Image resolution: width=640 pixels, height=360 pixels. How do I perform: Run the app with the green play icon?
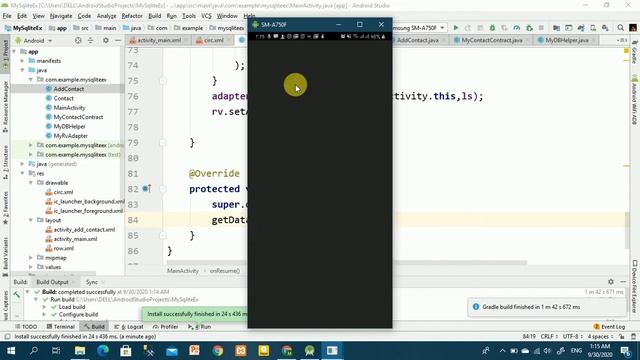(x=456, y=28)
